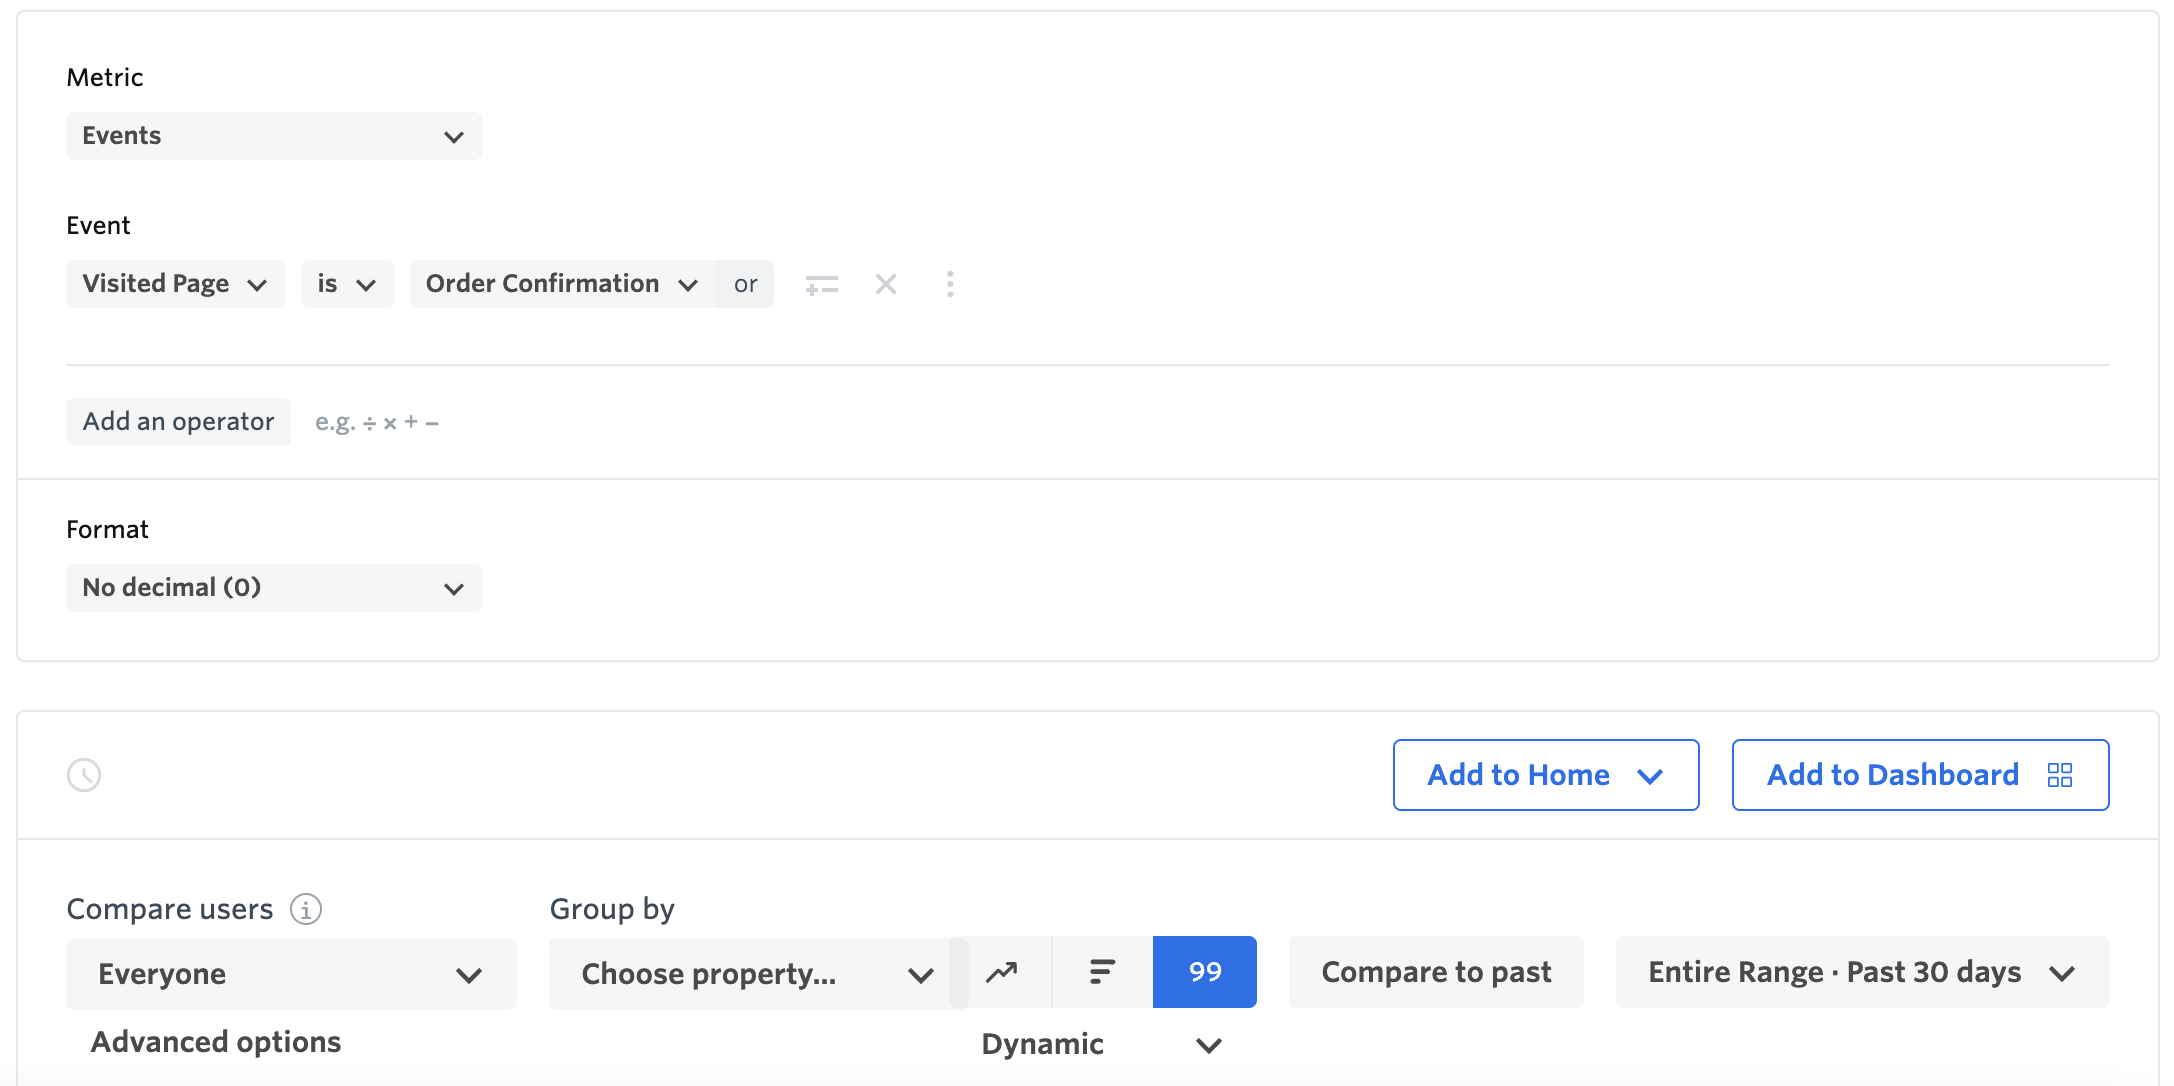Screen dimensions: 2174x1086
Task: Open the Metric Events dropdown
Action: tap(273, 136)
